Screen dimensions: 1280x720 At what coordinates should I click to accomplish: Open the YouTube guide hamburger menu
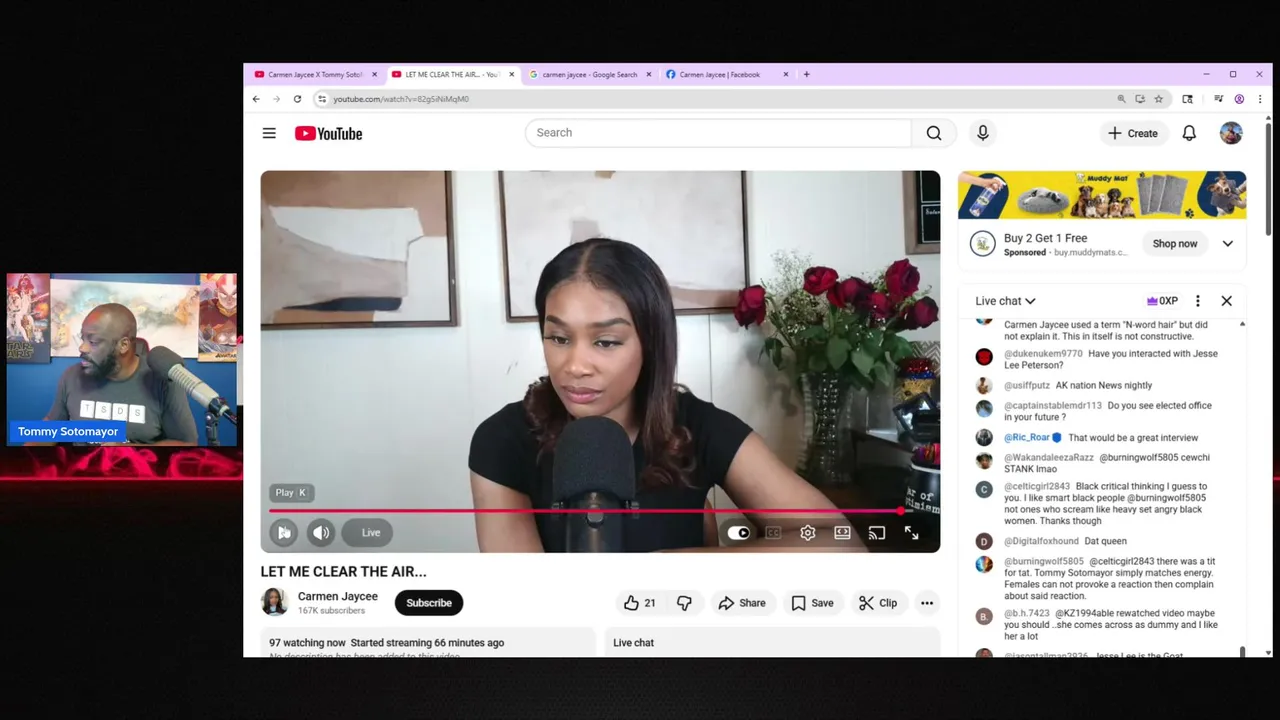[x=269, y=133]
